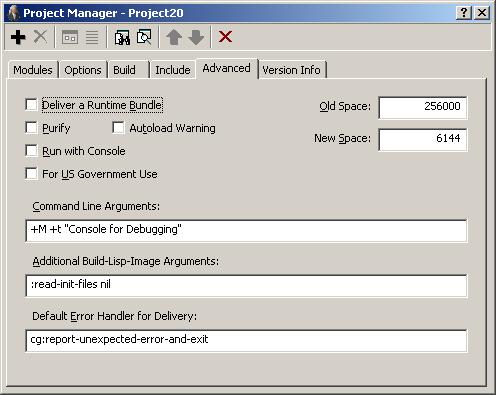Image resolution: width=496 pixels, height=395 pixels.
Task: Click the red X close project icon
Action: pos(225,37)
